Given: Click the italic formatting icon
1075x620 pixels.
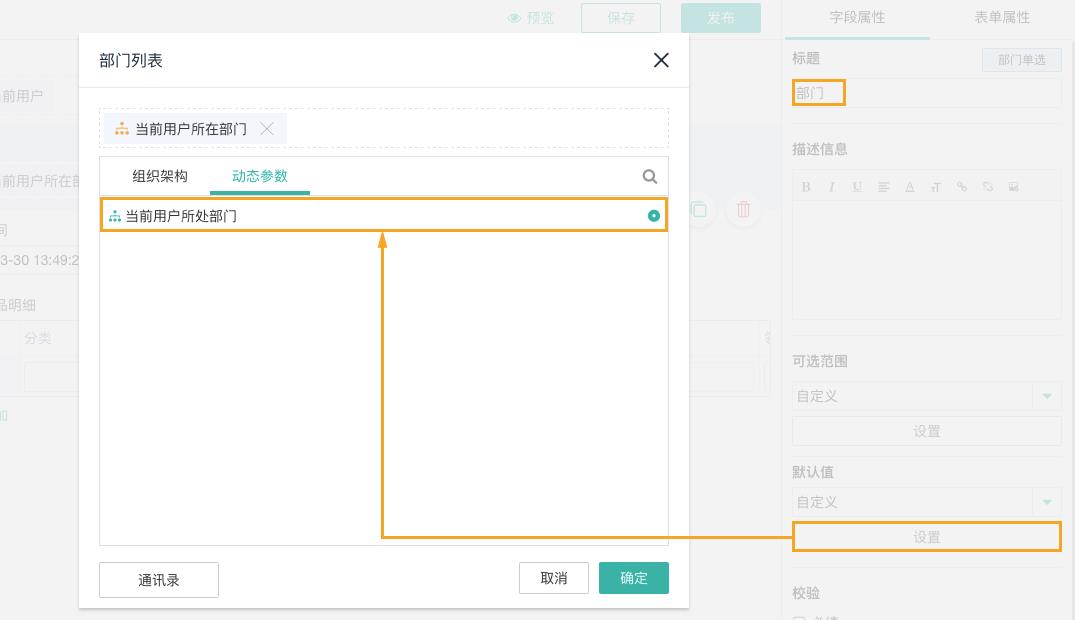Looking at the screenshot, I should click(x=831, y=187).
